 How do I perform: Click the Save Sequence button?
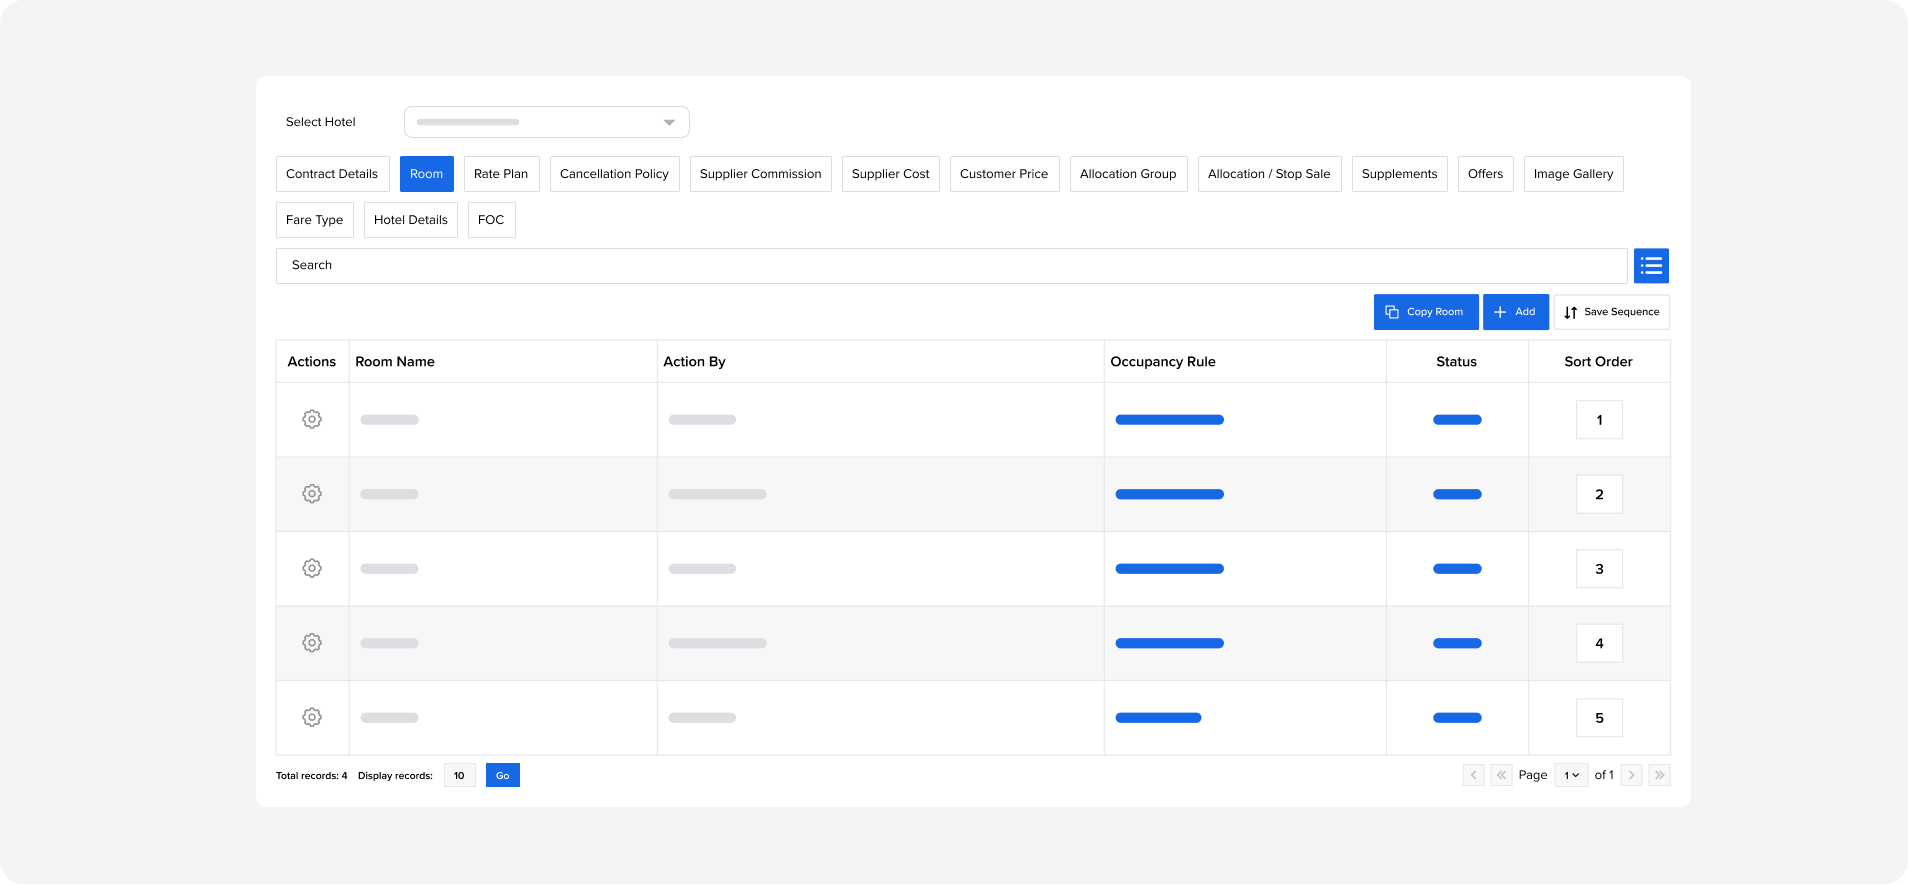pyautogui.click(x=1611, y=312)
